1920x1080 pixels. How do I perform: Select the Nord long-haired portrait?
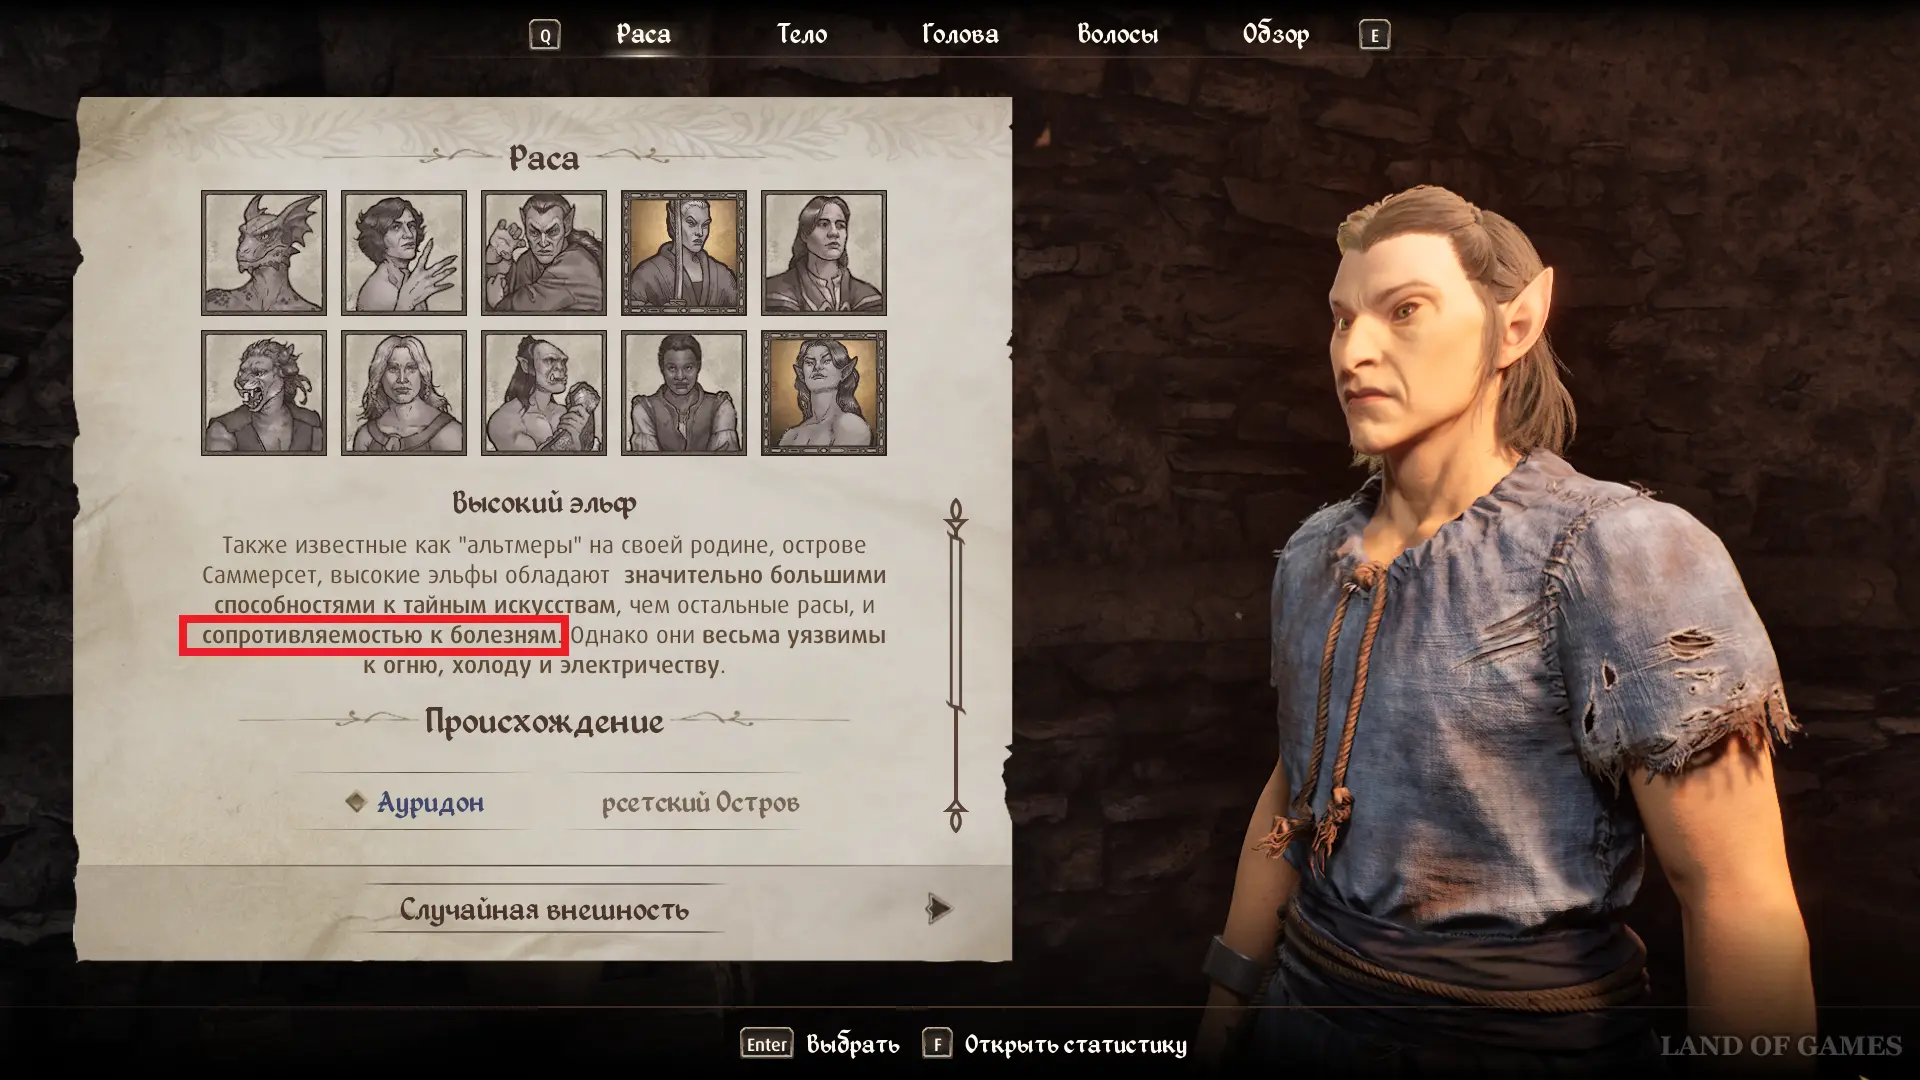[x=403, y=393]
